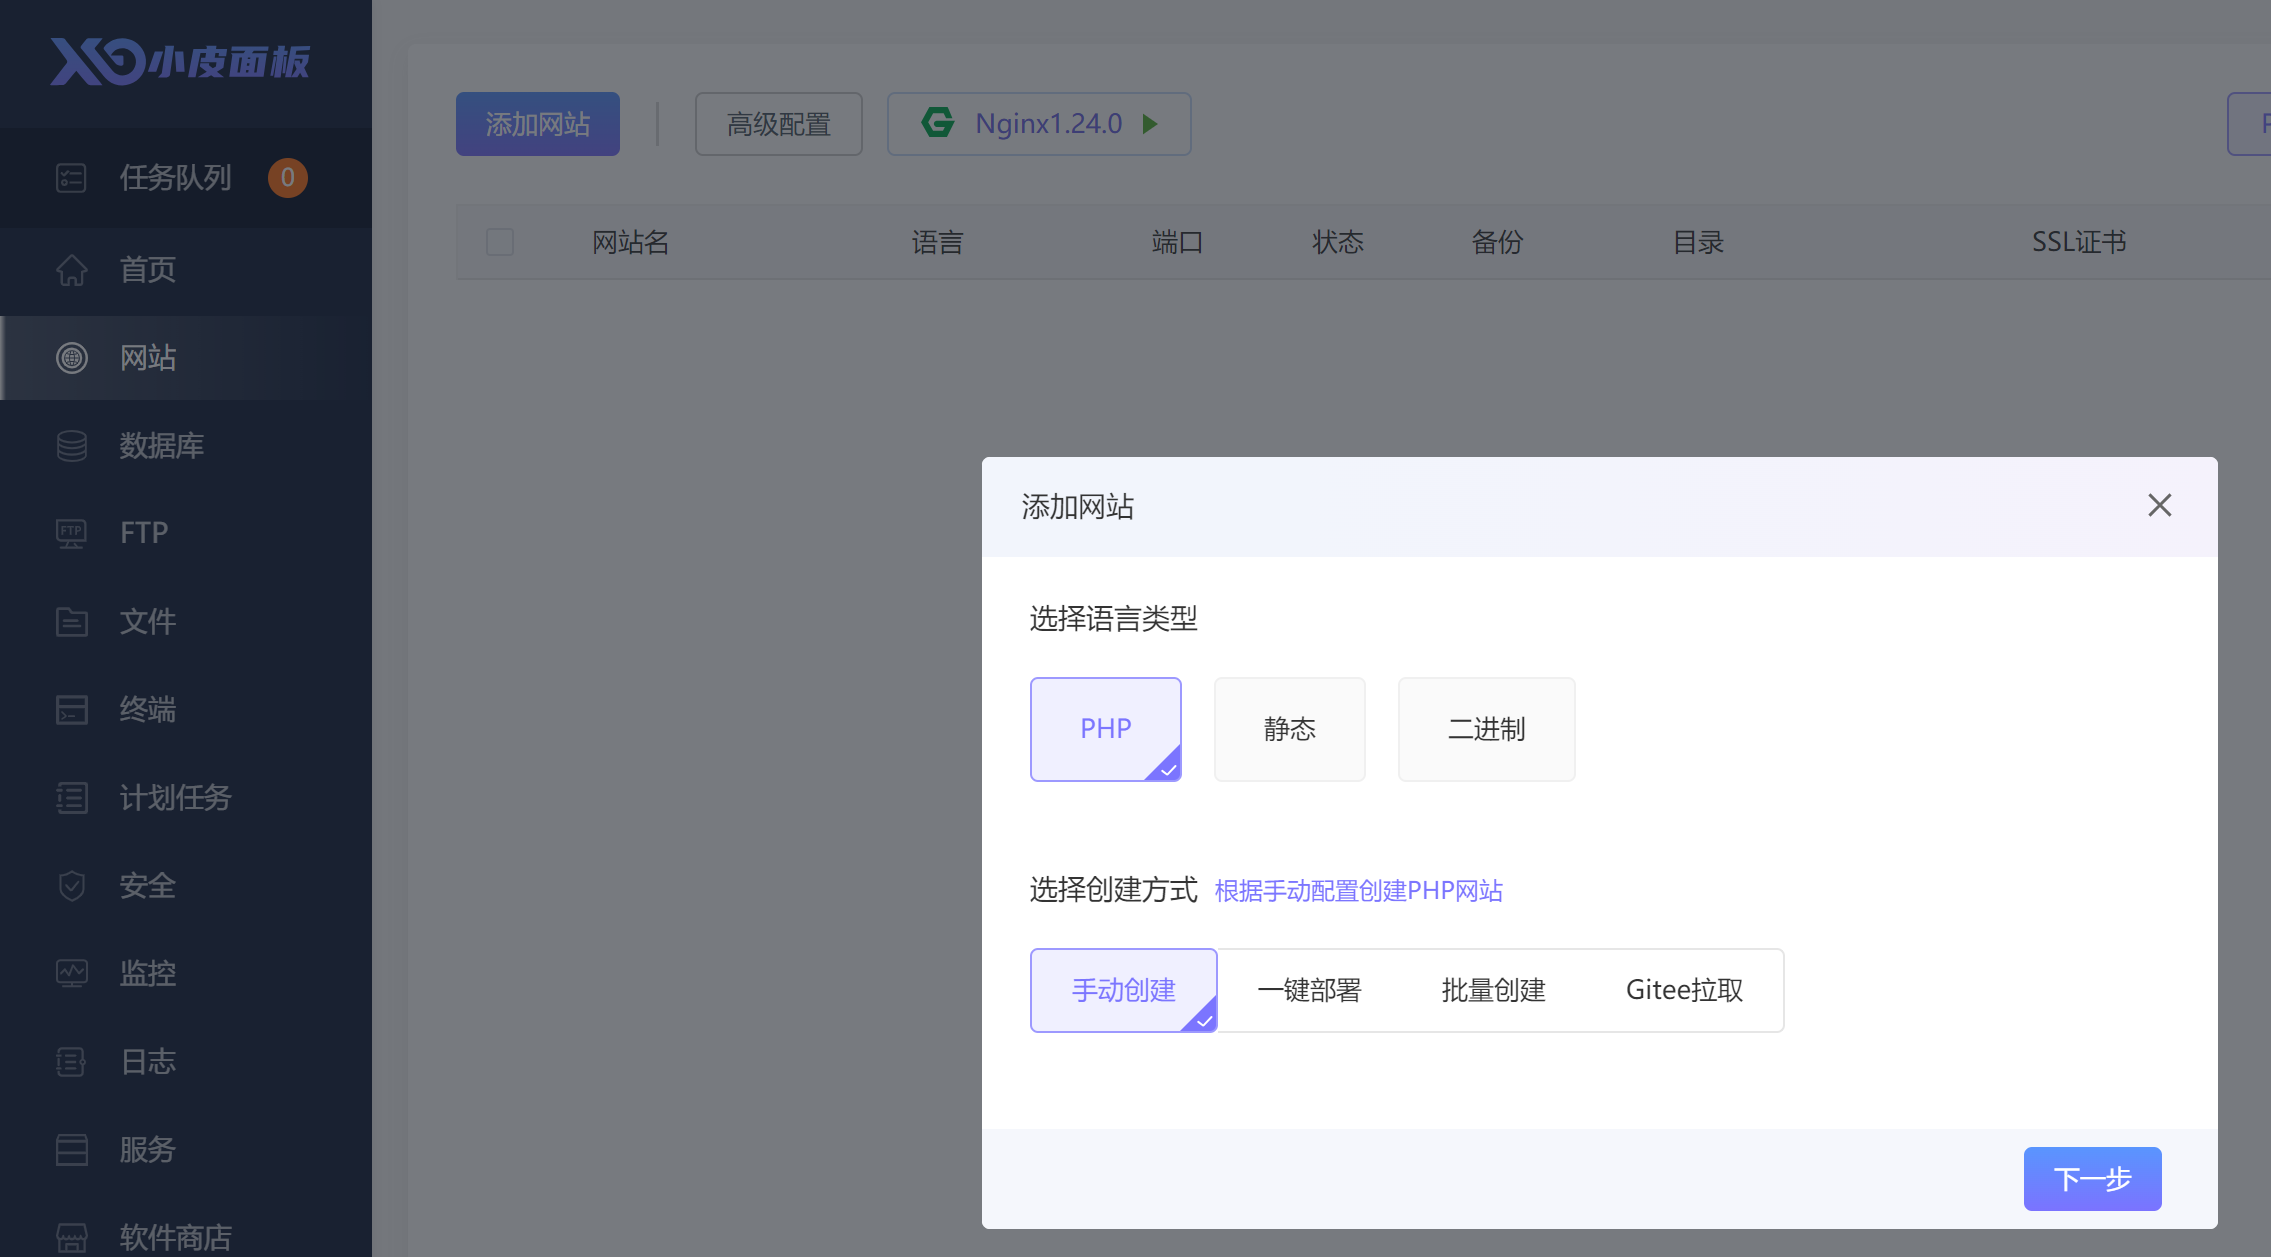2271x1257 pixels.
Task: Click the log notebook icon
Action: tap(71, 1062)
